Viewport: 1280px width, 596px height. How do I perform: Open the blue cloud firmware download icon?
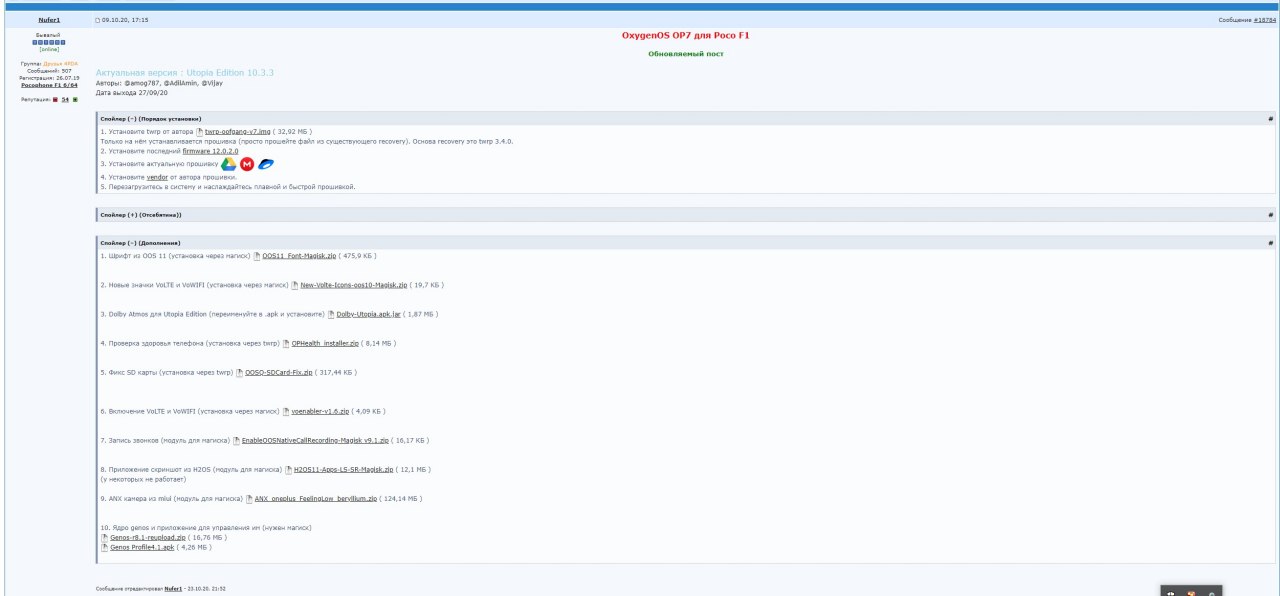pos(266,164)
